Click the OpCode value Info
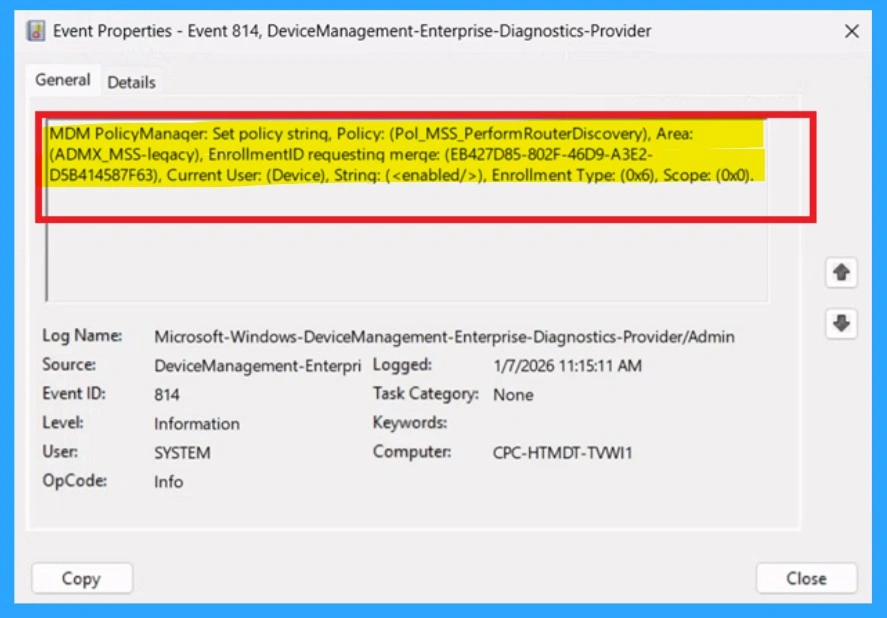Viewport: 887px width, 618px height. [x=168, y=482]
